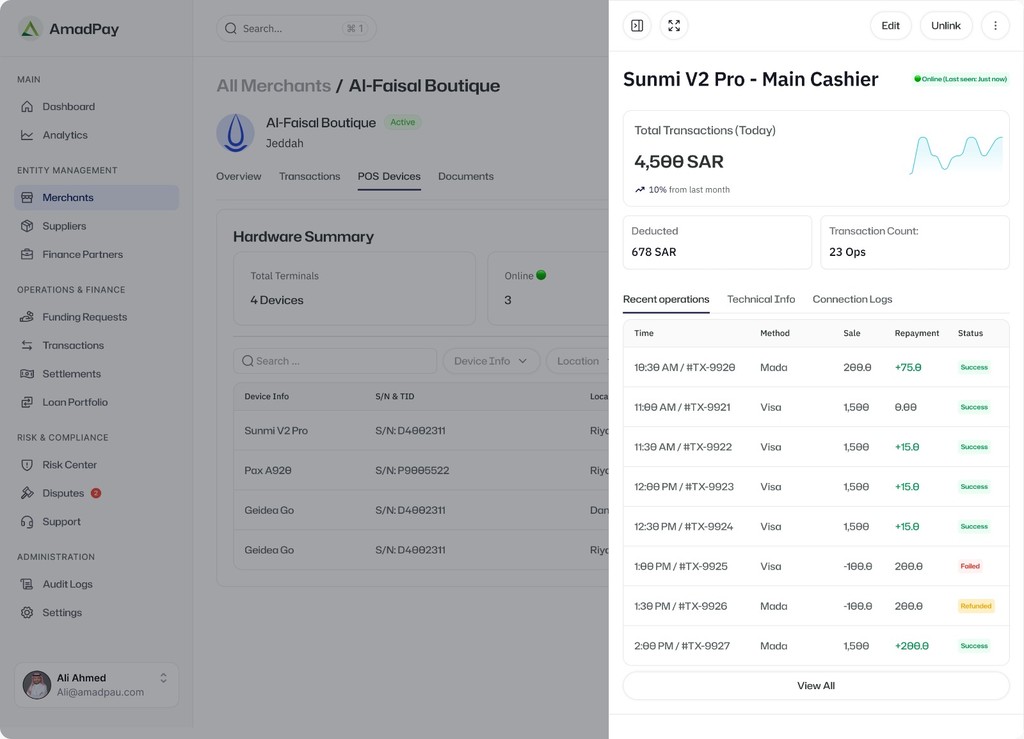Click the Unlink device button

(946, 26)
